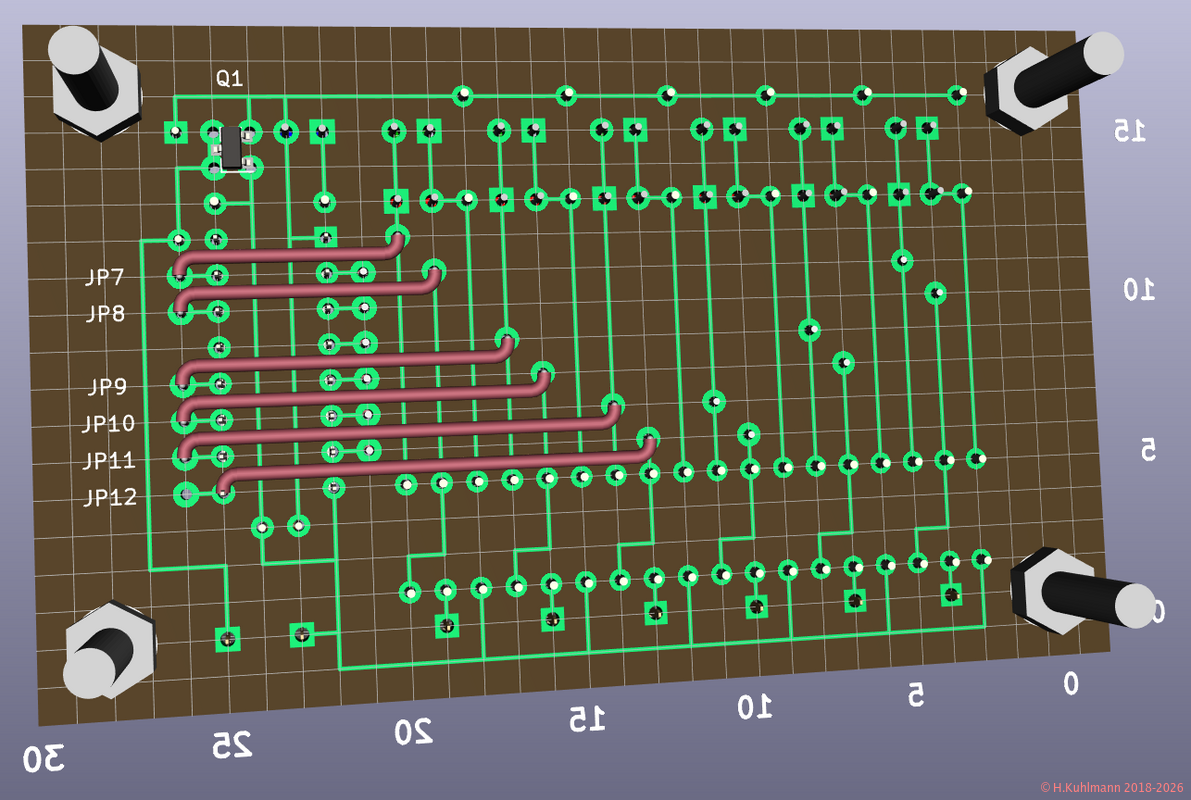Select the JP11 jumper label
Viewport: 1191px width, 800px height.
[x=109, y=461]
